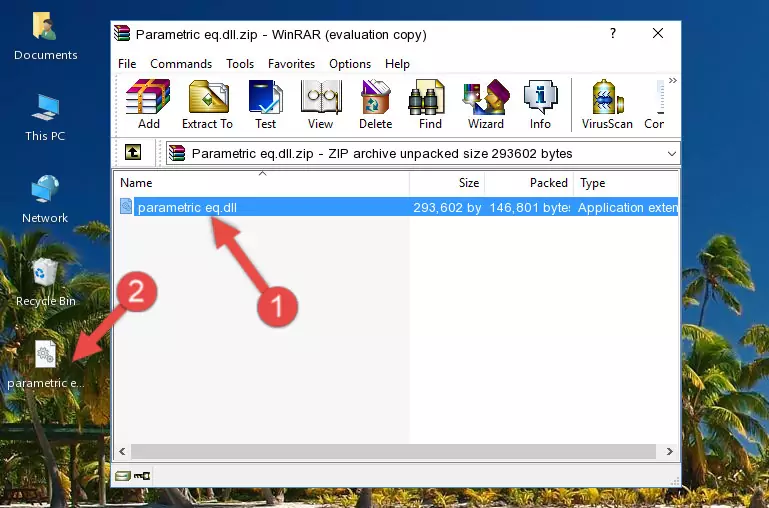
Task: Click the parametric eq.dll file icon in list
Action: coord(126,206)
